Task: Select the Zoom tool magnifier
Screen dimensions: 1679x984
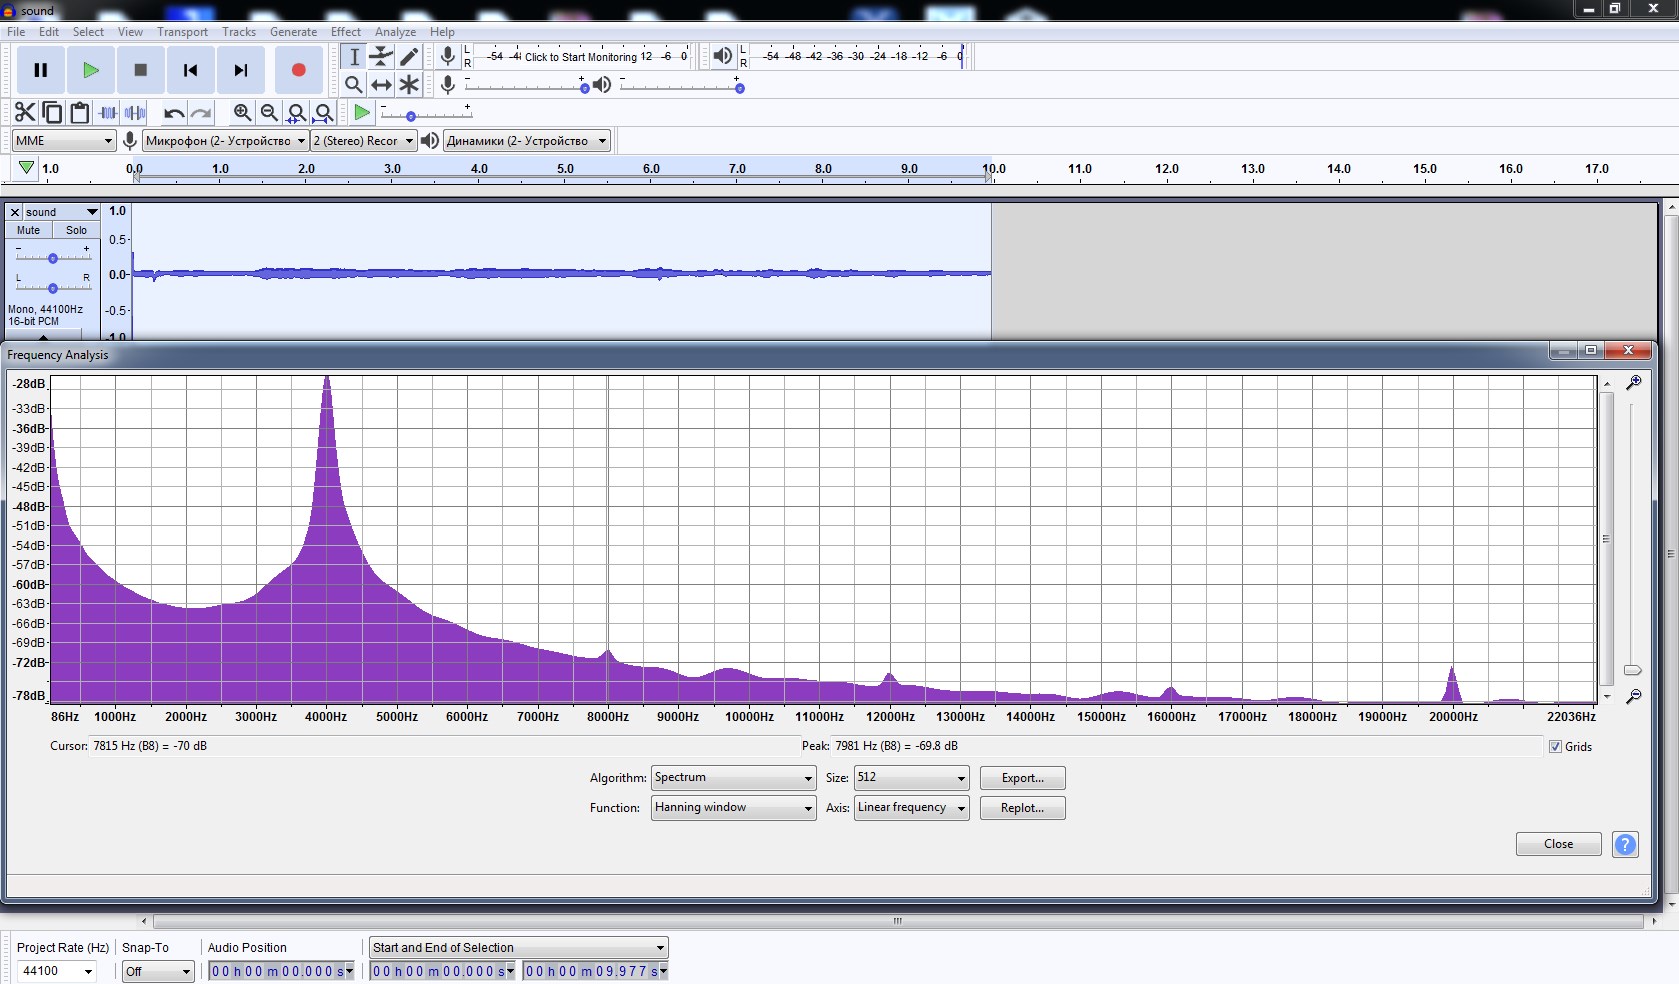Action: 354,85
